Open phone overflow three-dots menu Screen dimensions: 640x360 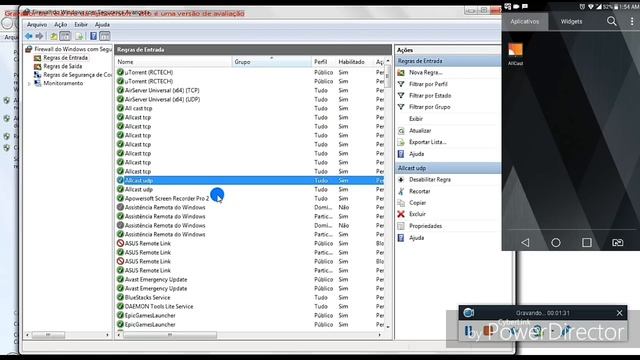tap(632, 21)
